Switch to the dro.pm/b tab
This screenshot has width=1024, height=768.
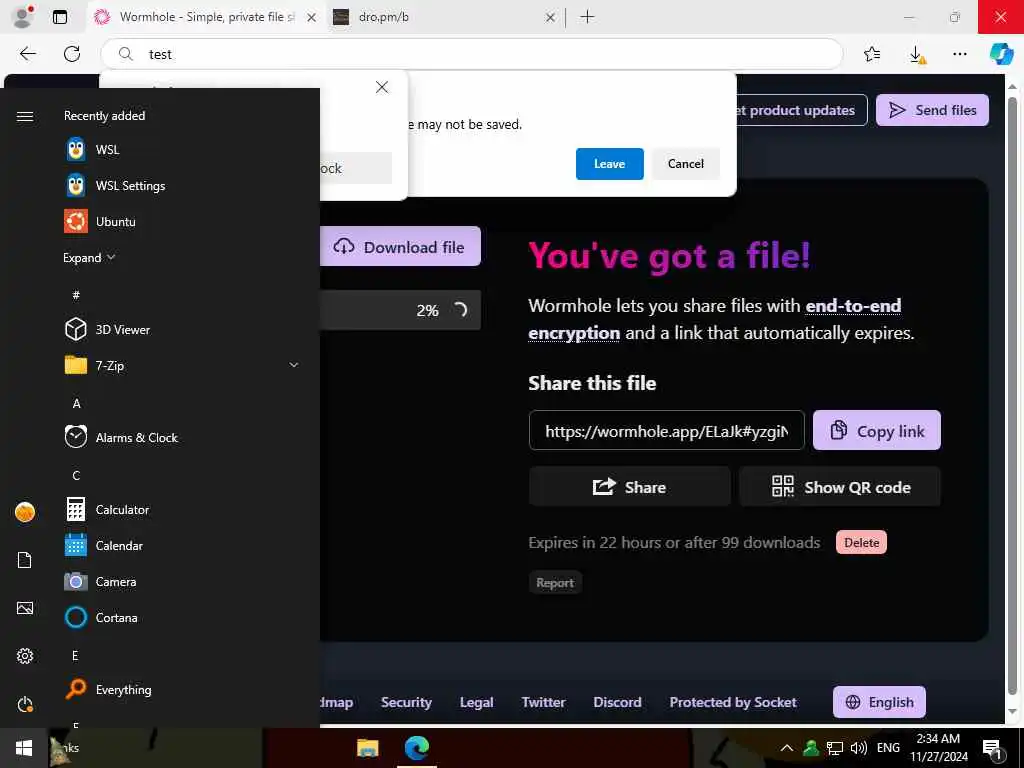click(444, 17)
